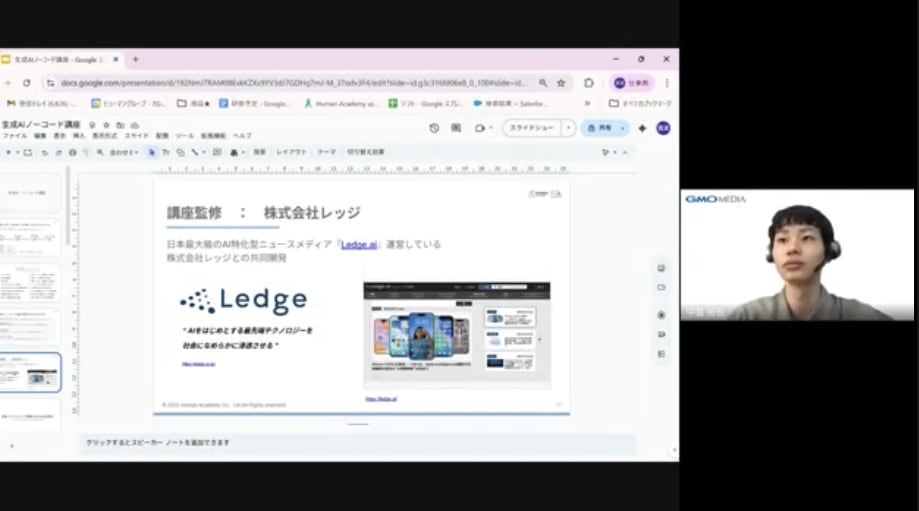Reload the page with the refresh icon
This screenshot has width=919, height=511.
[27, 83]
